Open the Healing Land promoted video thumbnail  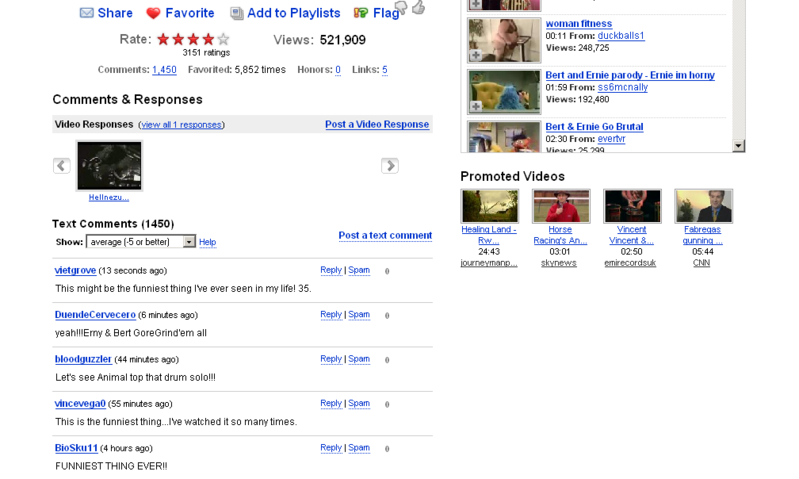pos(489,206)
